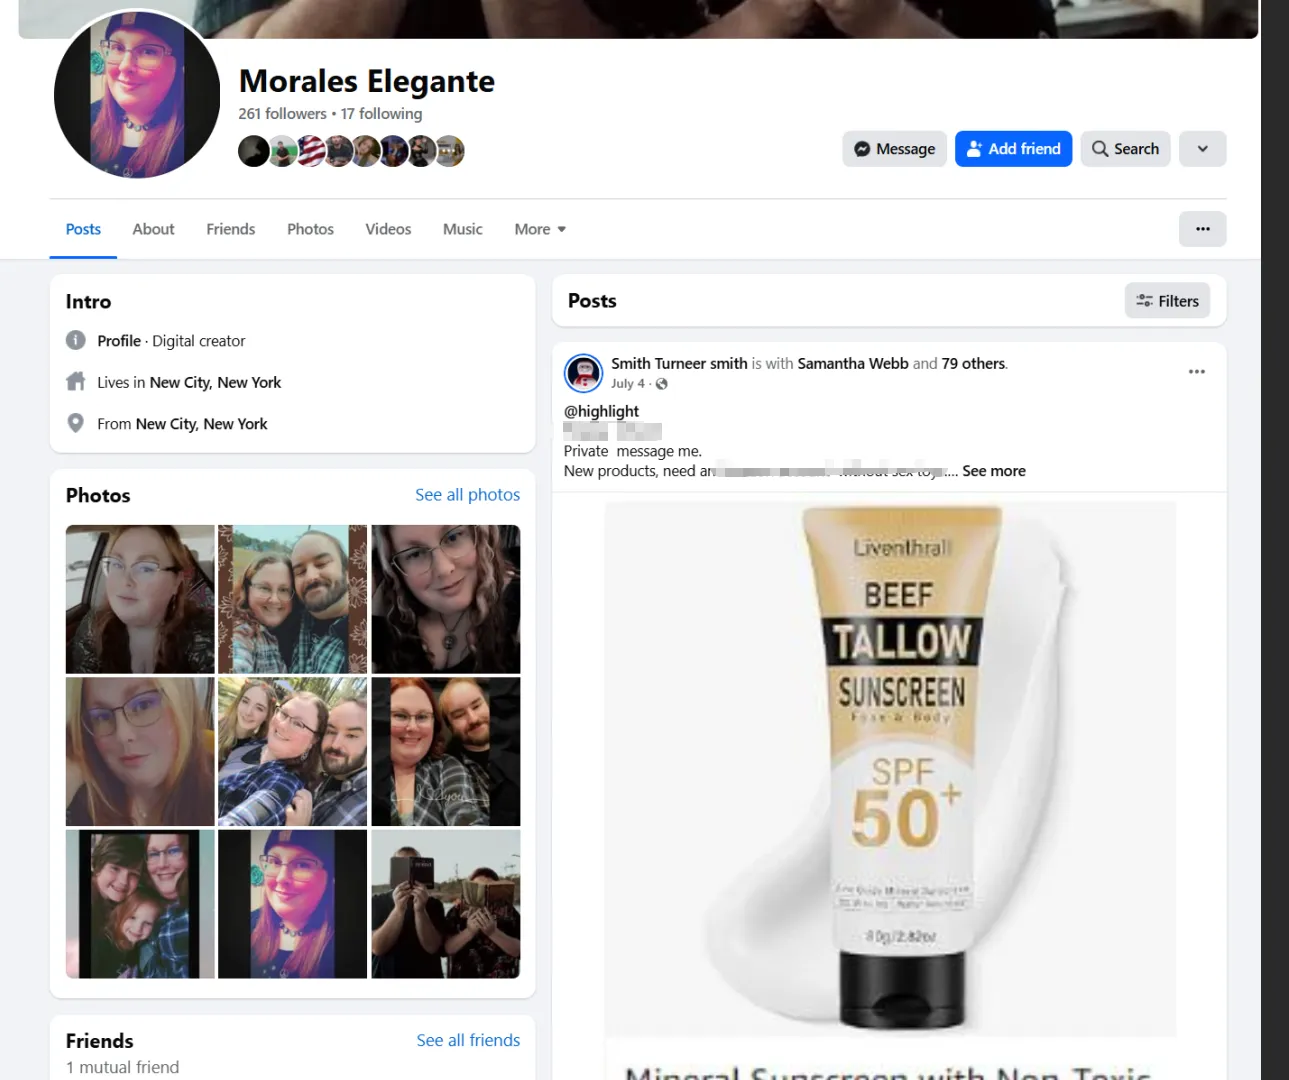
Task: Click the Profile info icon in Intro
Action: point(75,340)
